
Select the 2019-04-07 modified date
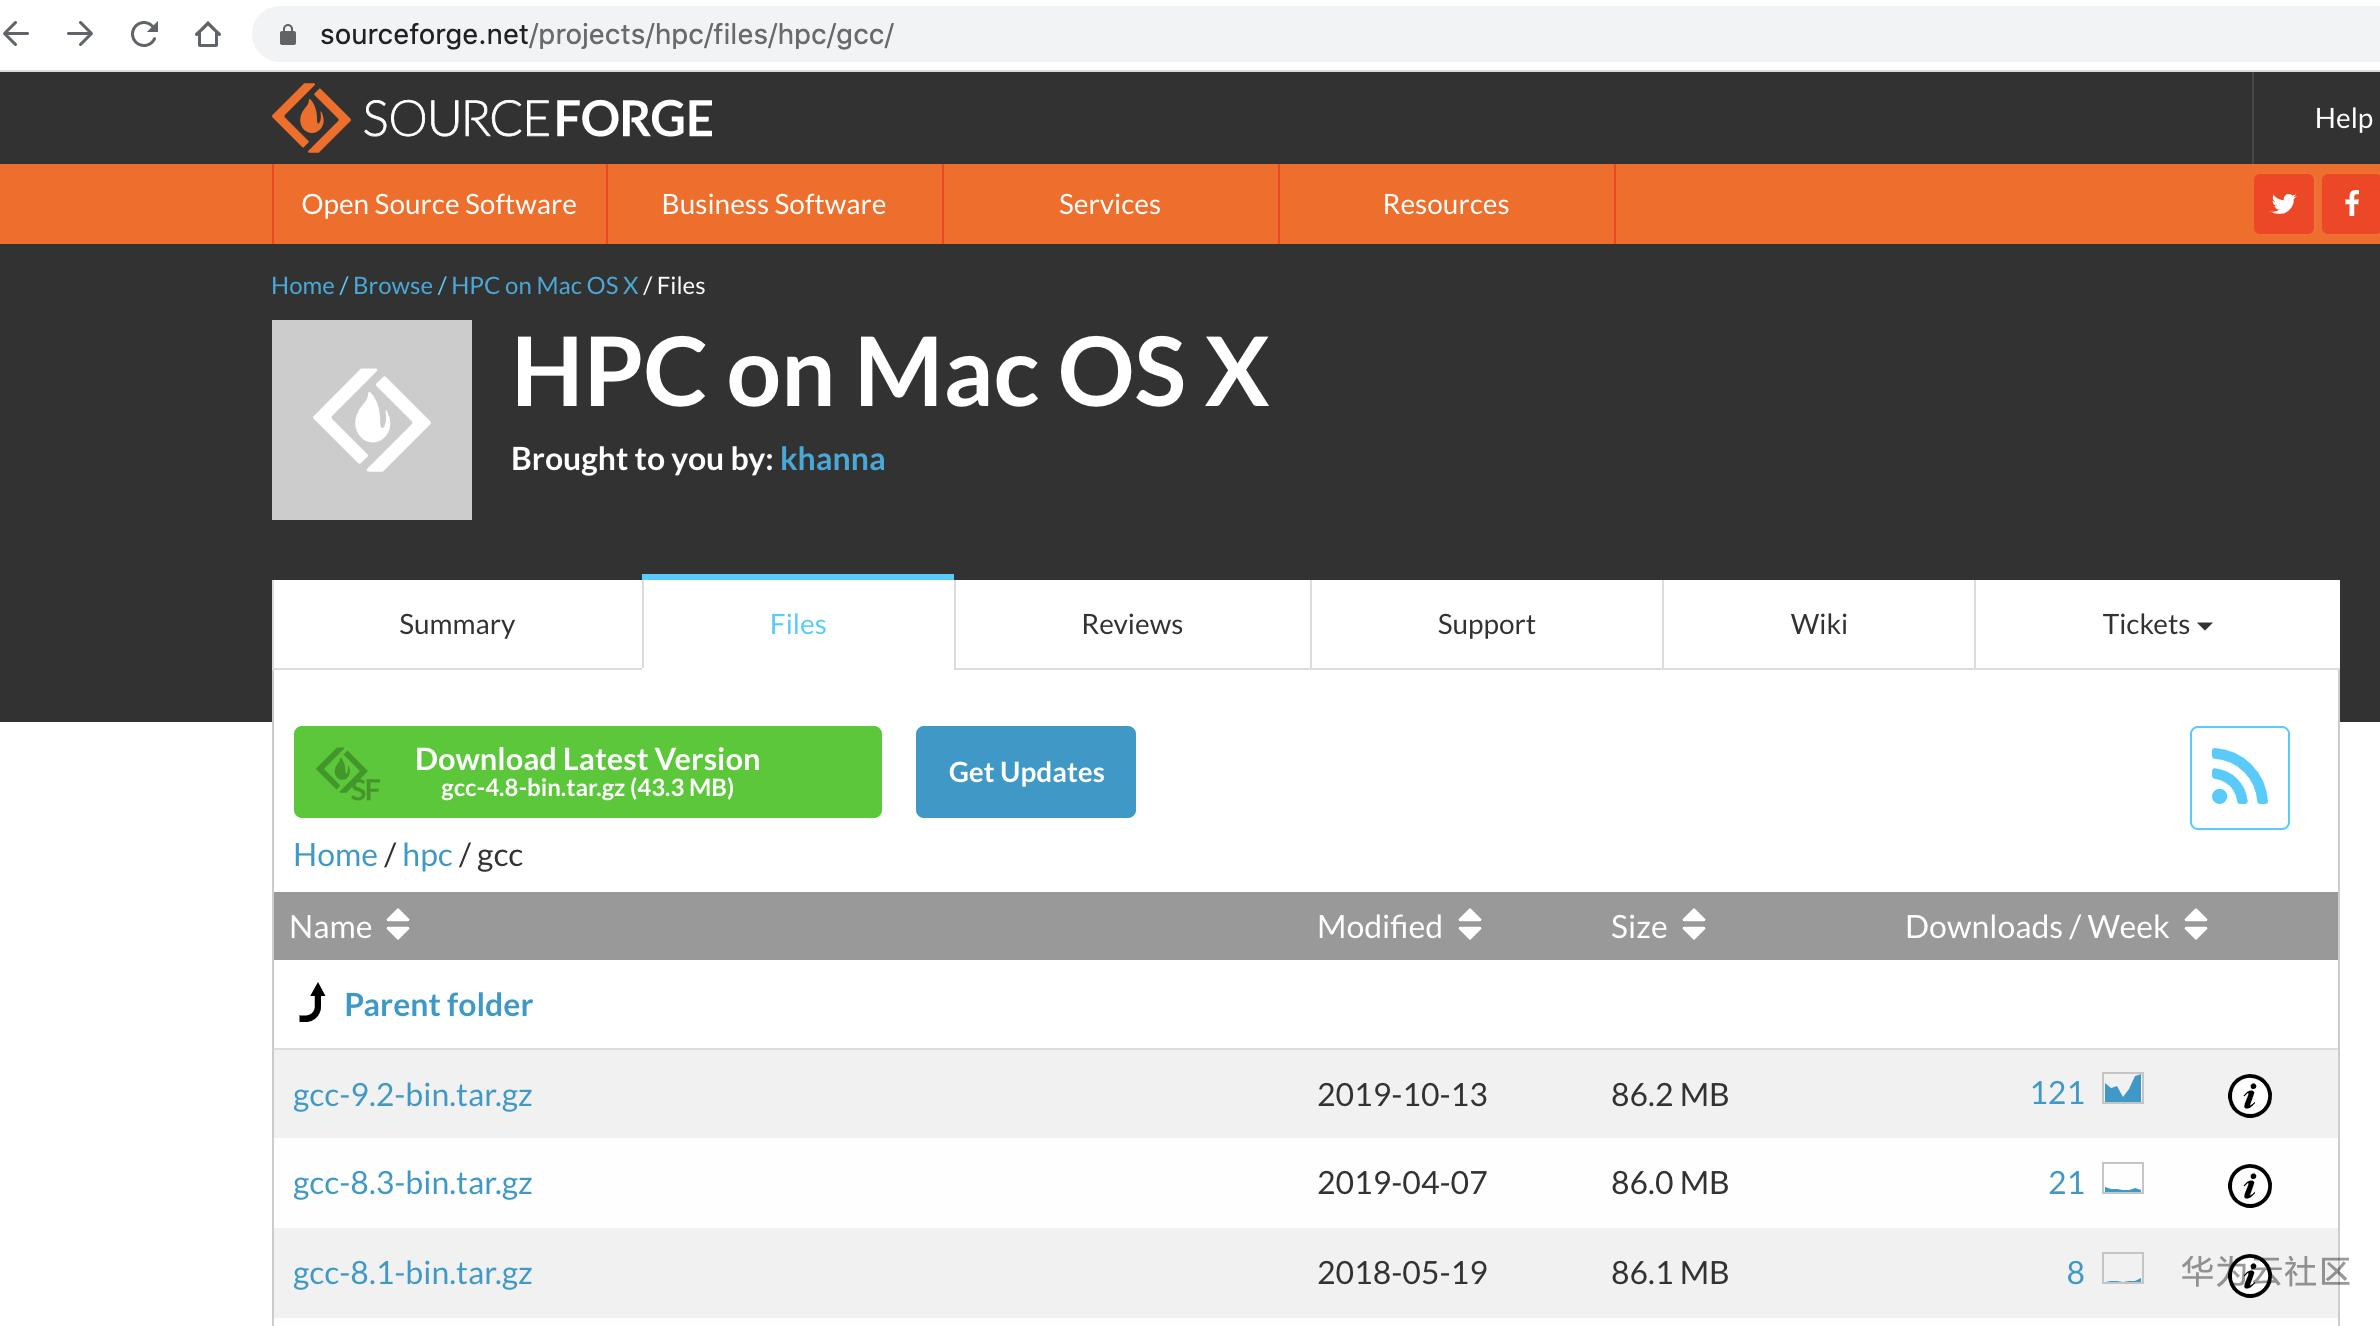1402,1183
